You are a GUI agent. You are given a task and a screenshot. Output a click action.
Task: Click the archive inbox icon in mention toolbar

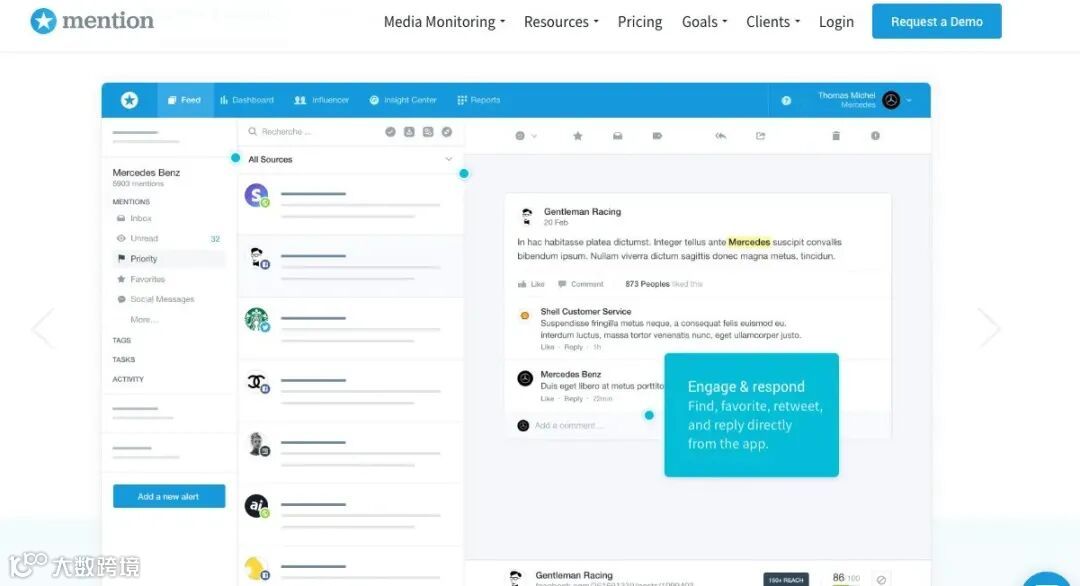[617, 136]
